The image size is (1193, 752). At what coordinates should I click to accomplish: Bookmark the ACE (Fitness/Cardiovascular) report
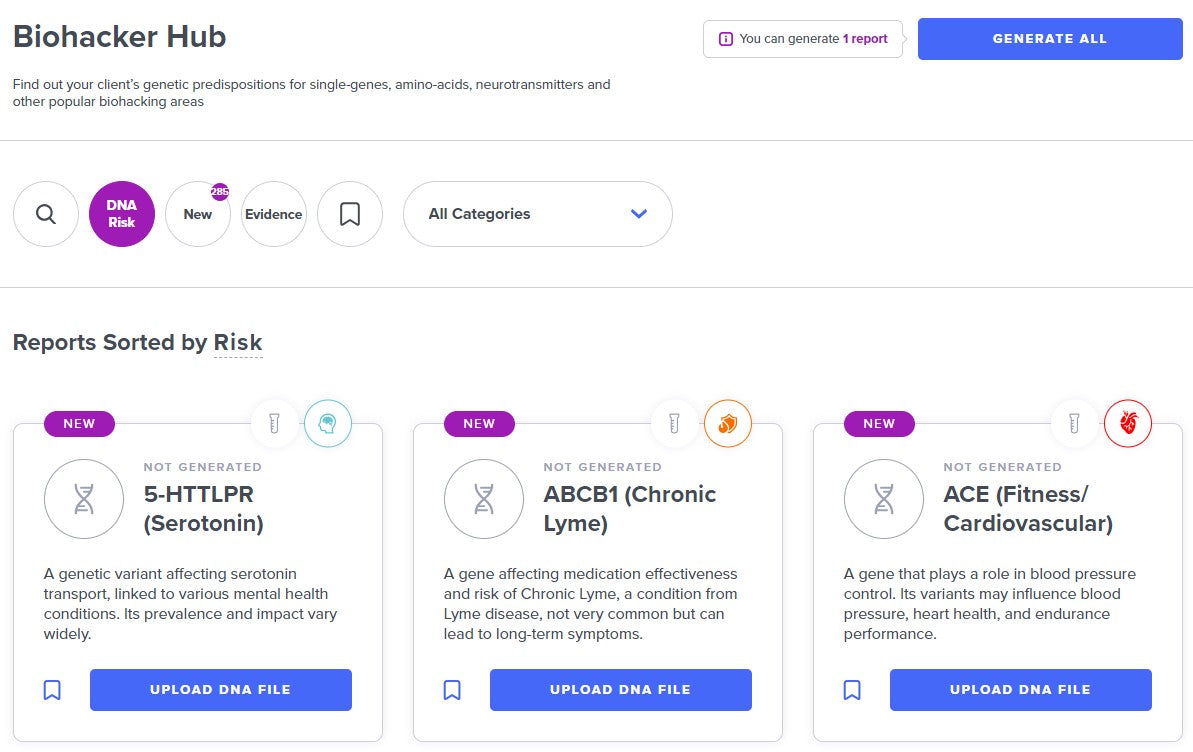[852, 690]
